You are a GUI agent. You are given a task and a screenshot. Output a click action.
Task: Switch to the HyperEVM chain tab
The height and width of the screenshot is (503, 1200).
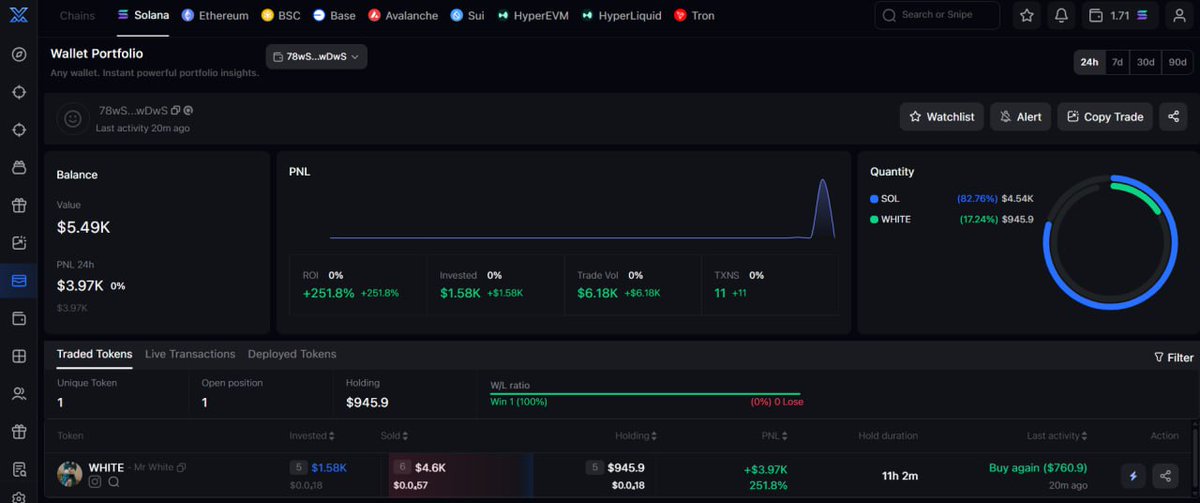pyautogui.click(x=533, y=16)
